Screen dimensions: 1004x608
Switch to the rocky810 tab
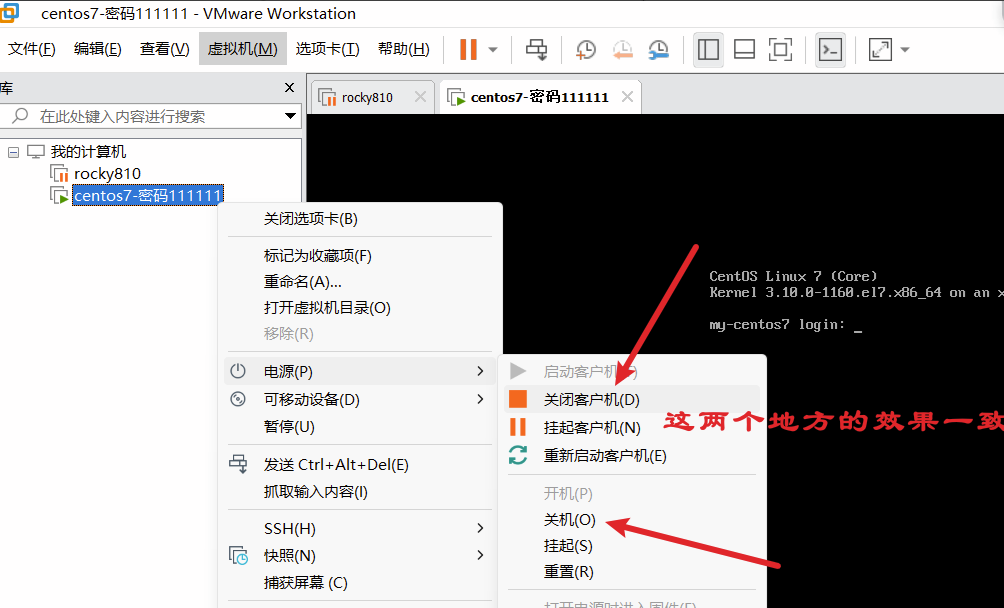(x=367, y=97)
